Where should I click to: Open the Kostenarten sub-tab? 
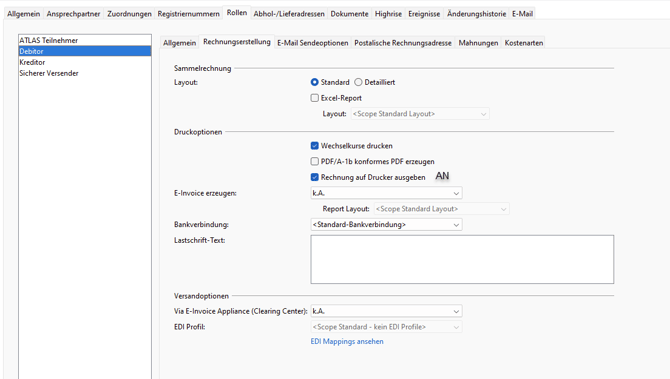point(523,43)
